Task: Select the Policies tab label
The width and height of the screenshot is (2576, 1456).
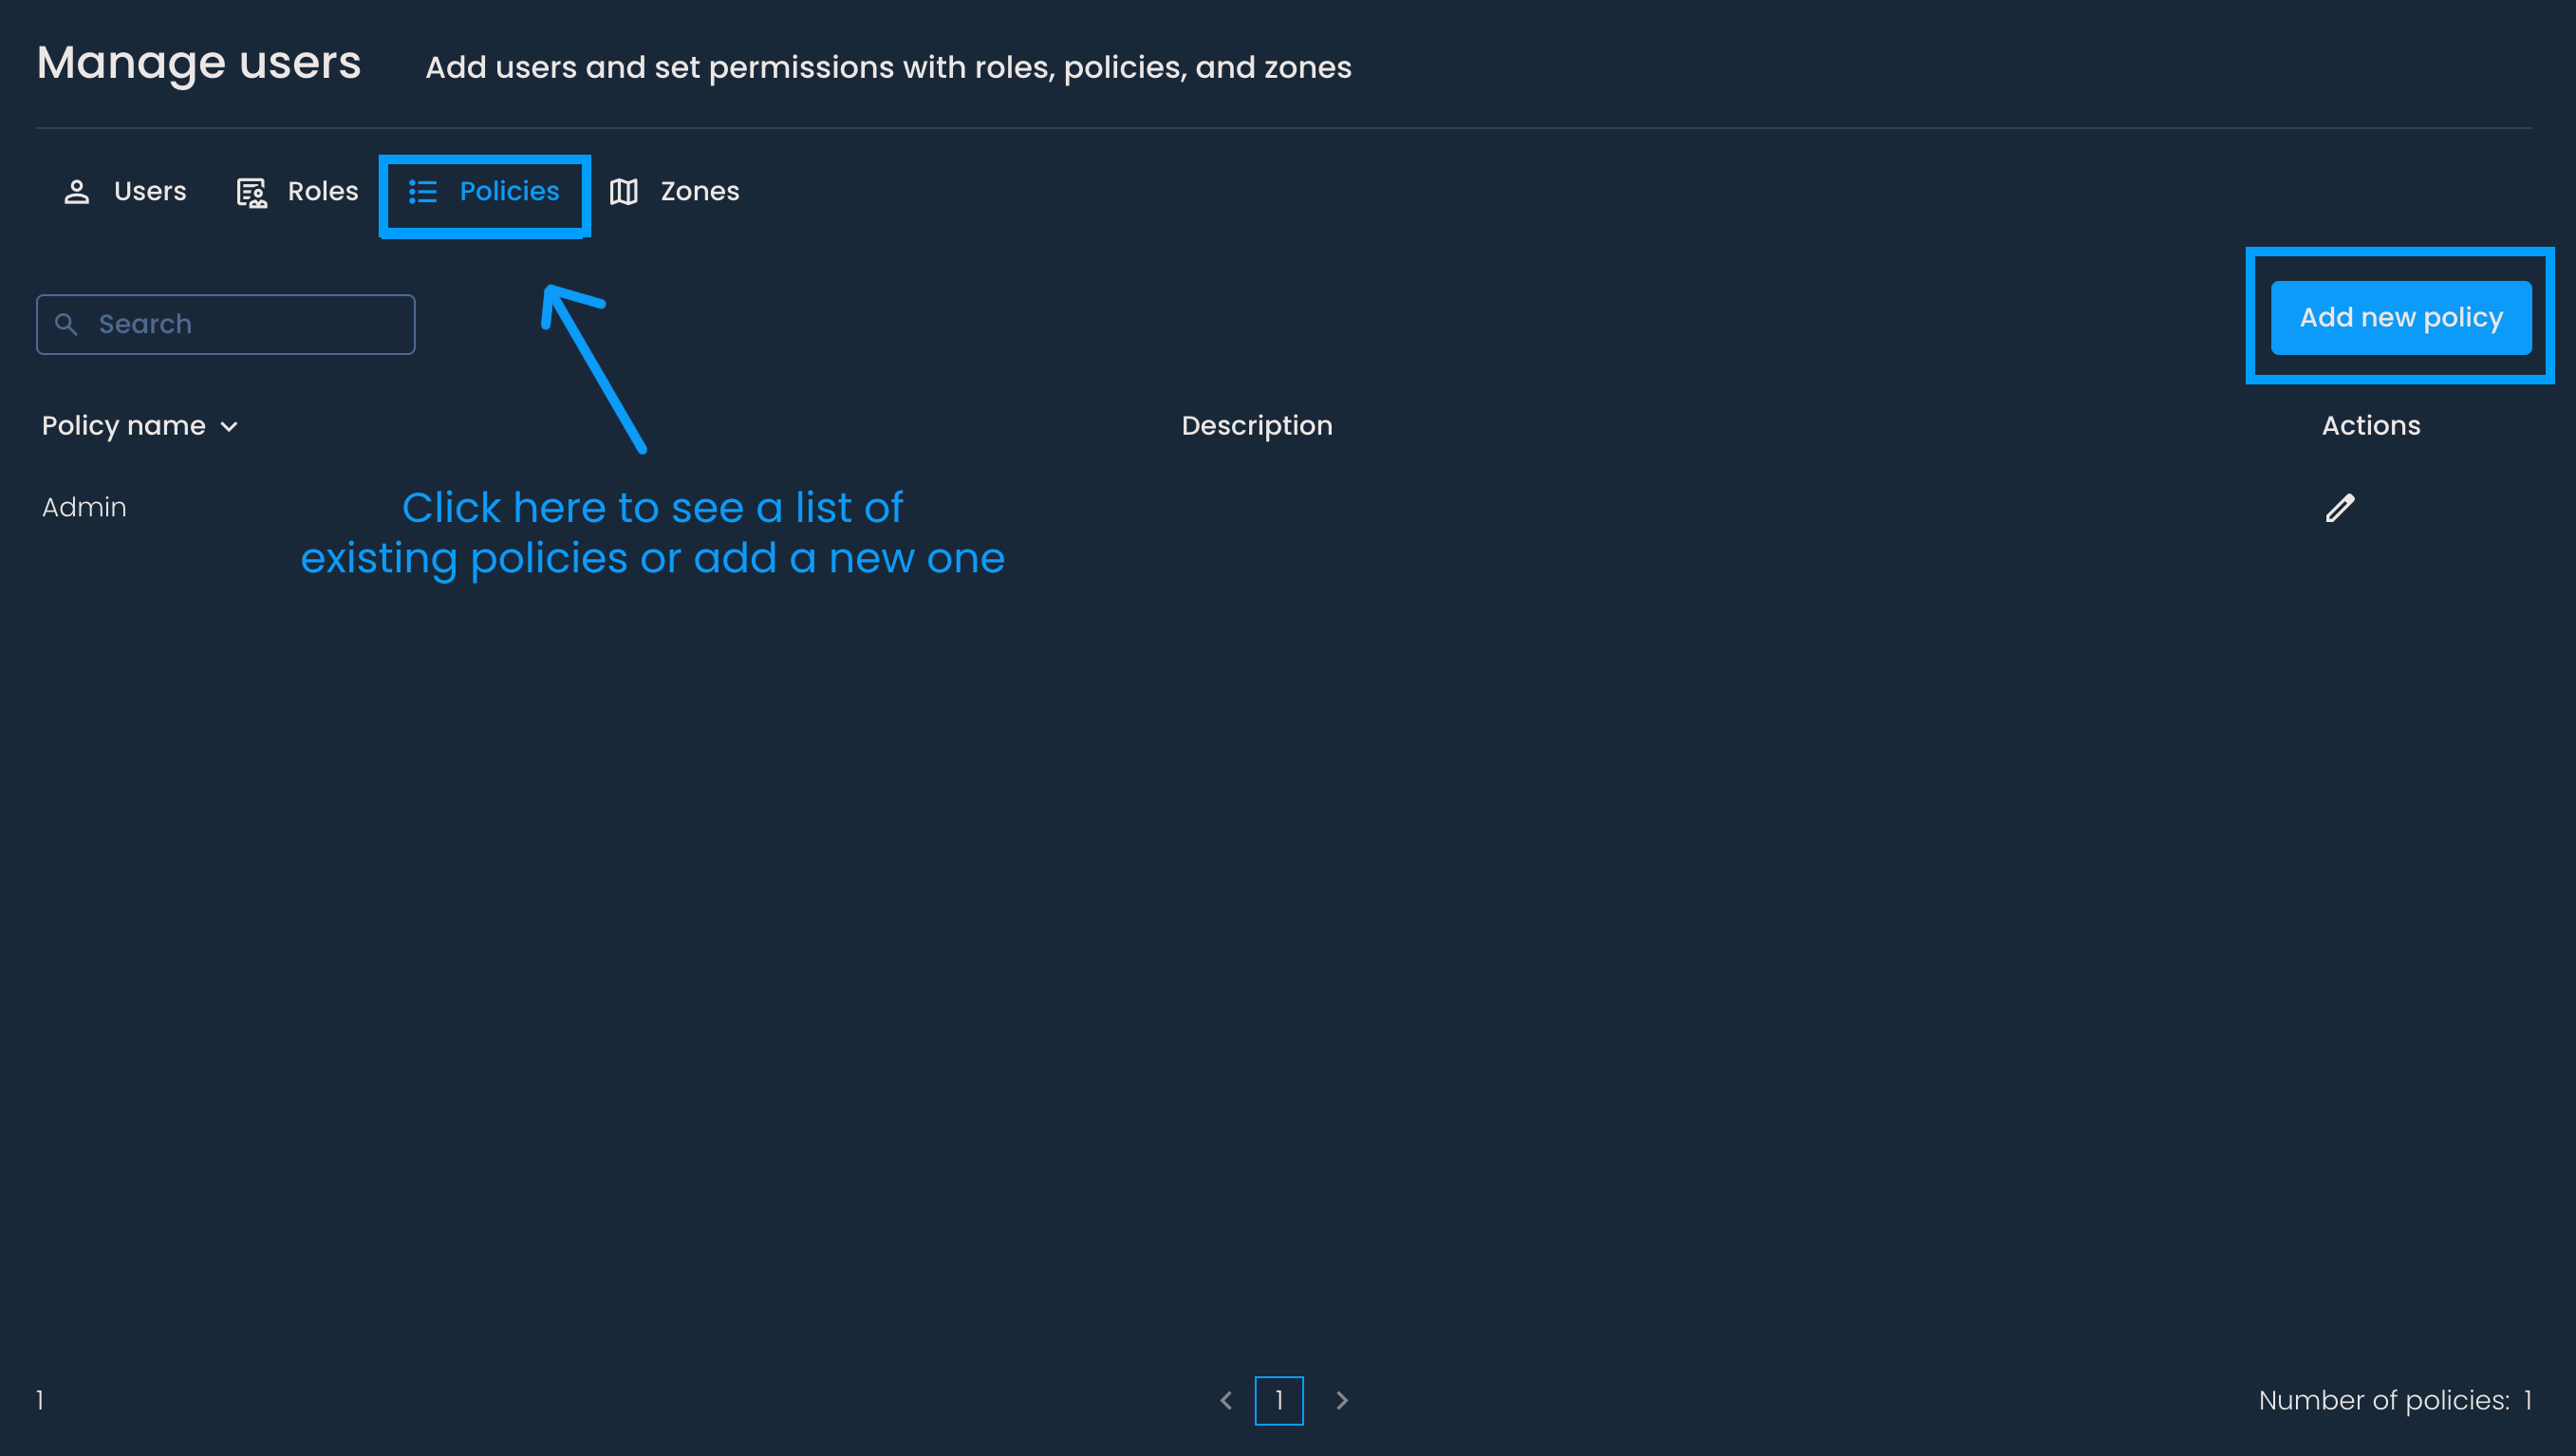Action: coord(509,191)
